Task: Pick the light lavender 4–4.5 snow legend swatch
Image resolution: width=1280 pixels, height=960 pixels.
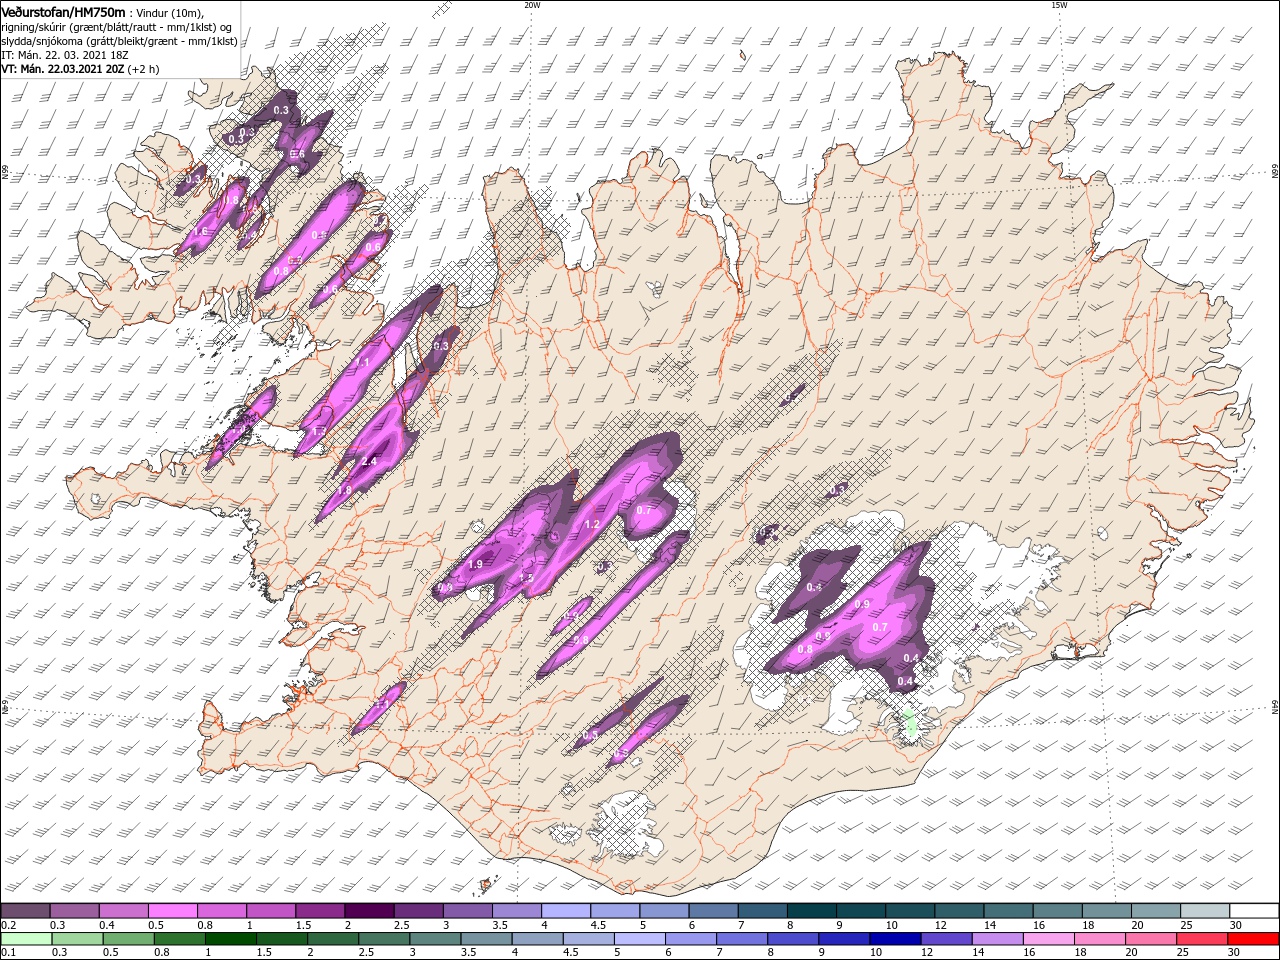Action: tap(566, 911)
